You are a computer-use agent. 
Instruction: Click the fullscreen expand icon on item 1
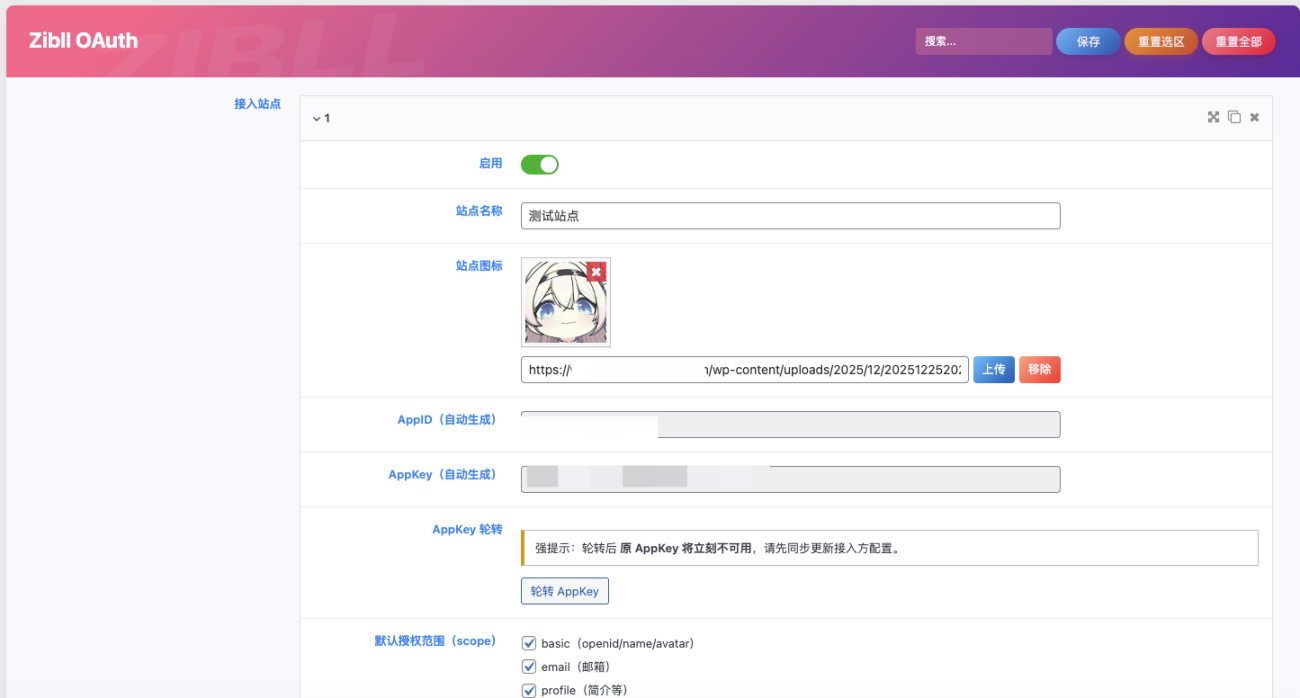(1213, 117)
